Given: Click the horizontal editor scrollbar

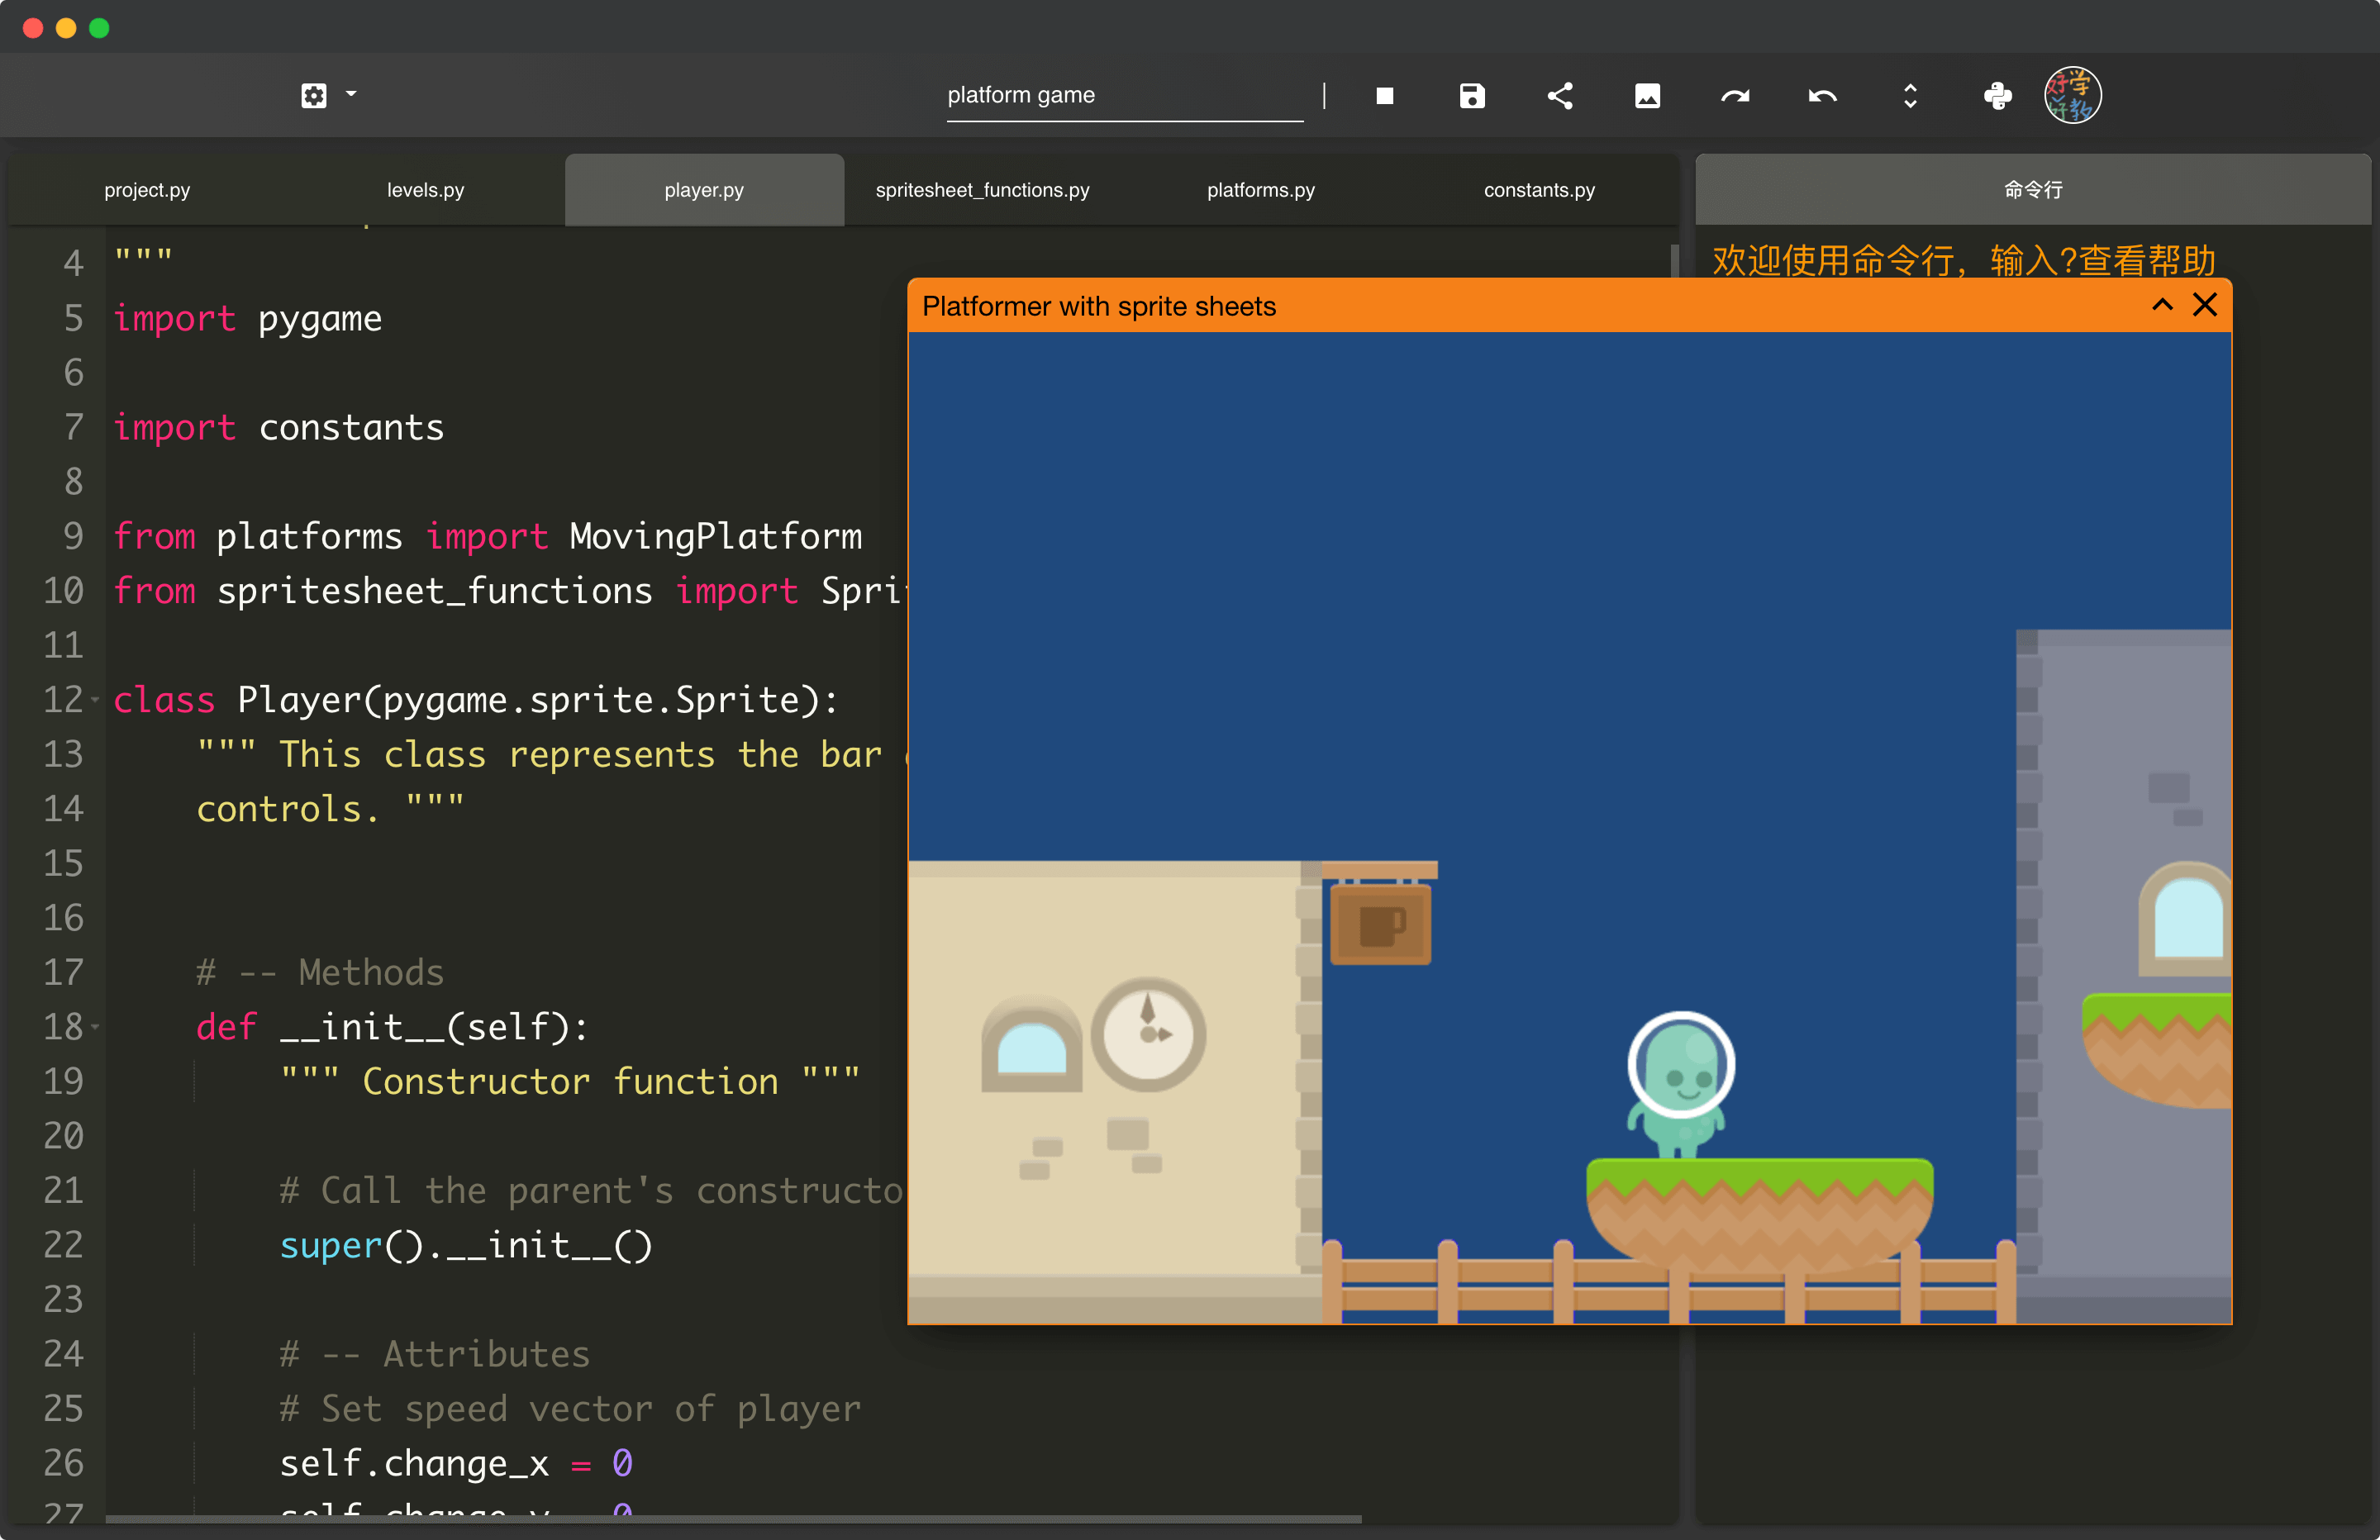Looking at the screenshot, I should tap(732, 1519).
